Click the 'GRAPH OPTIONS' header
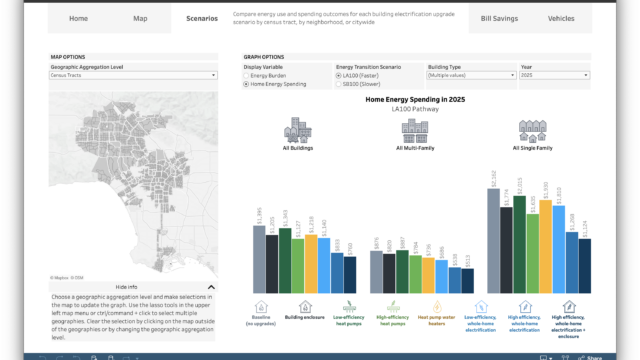 (264, 57)
